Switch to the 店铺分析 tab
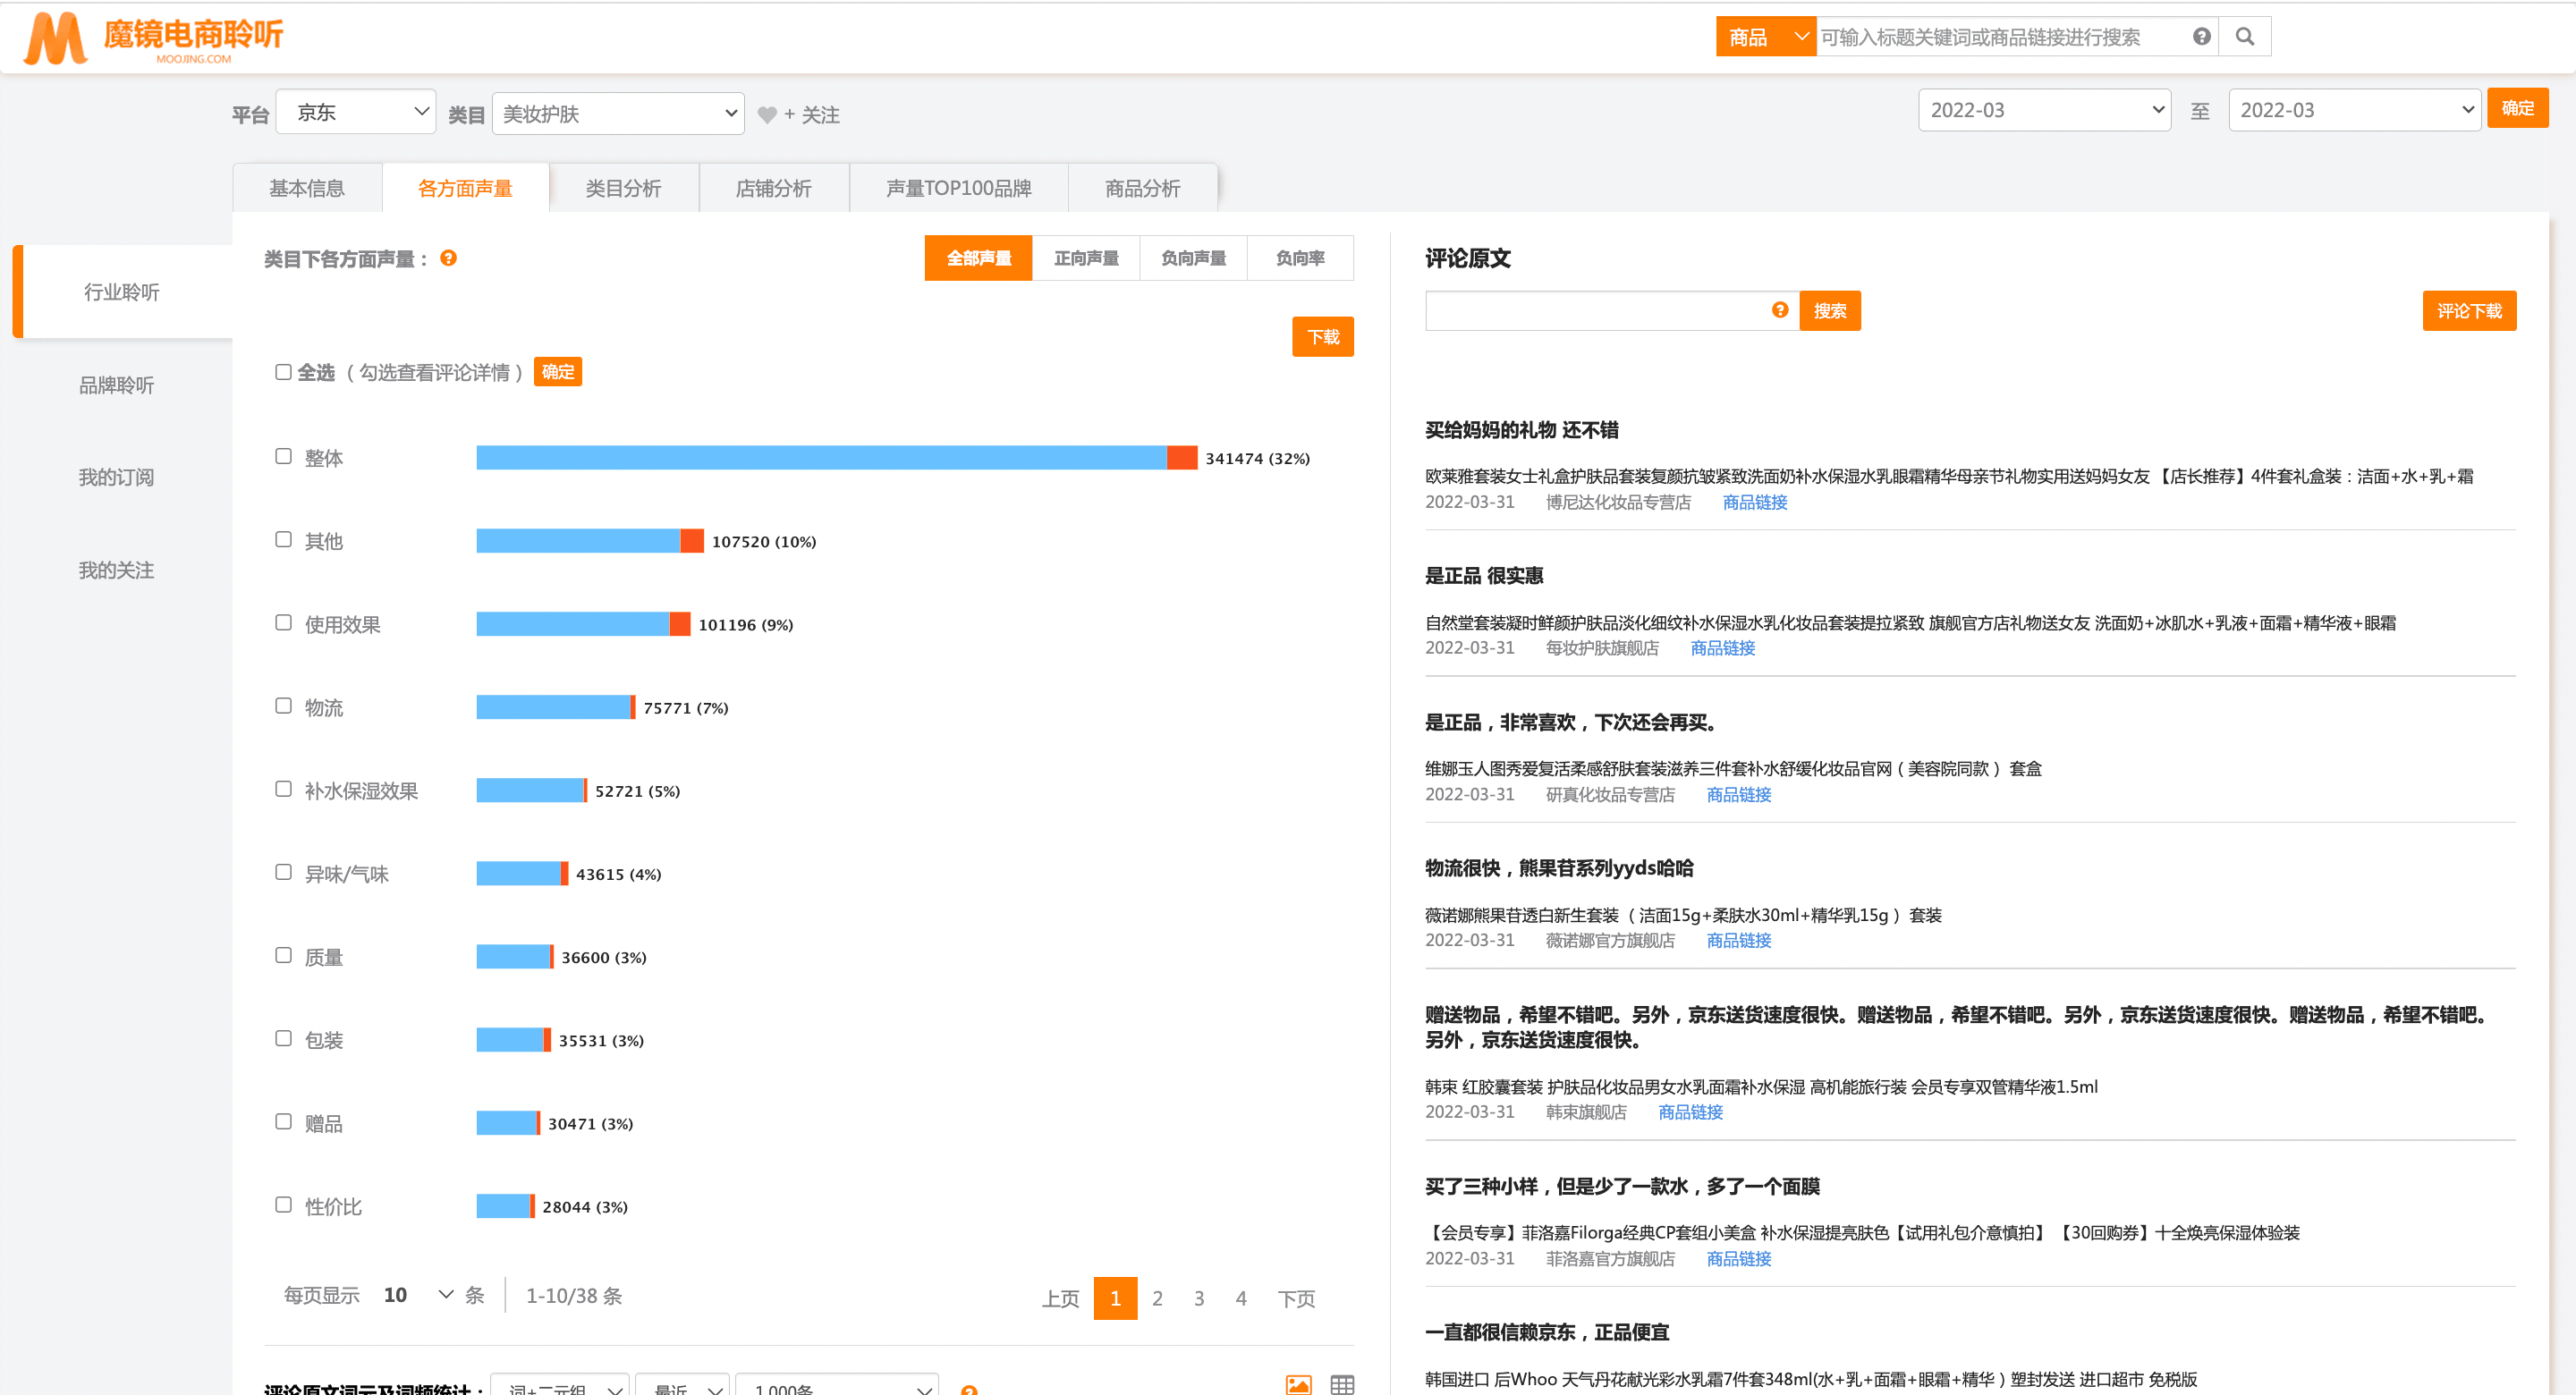Image resolution: width=2576 pixels, height=1395 pixels. 773,188
